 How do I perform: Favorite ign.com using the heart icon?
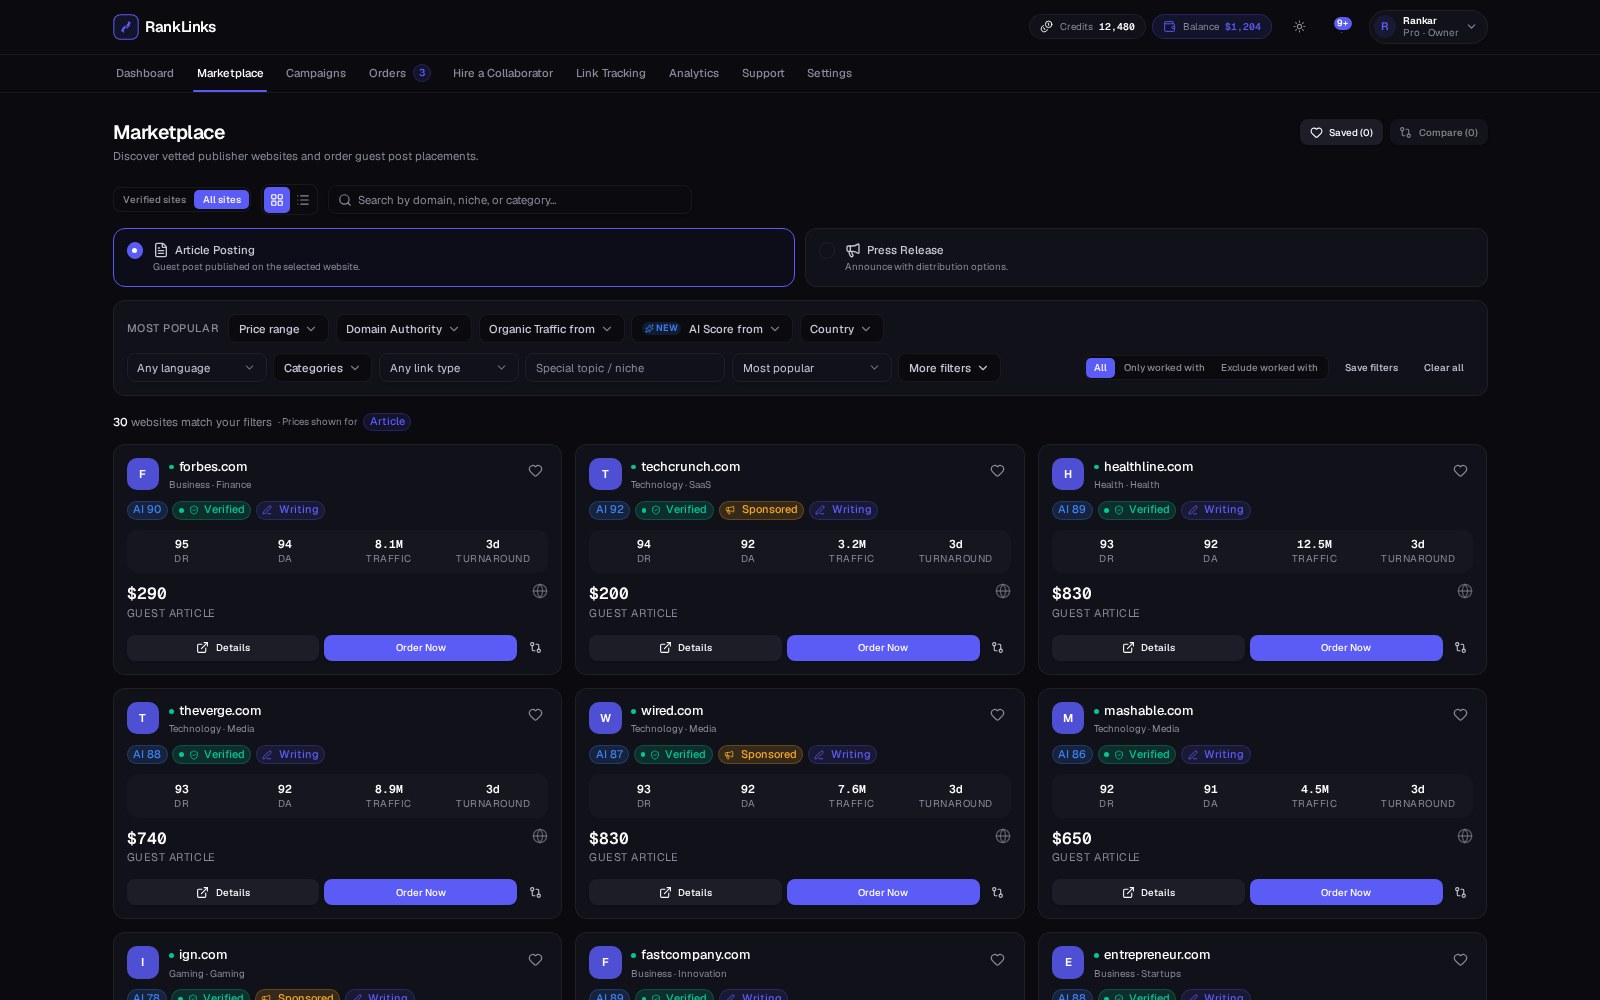tap(535, 960)
